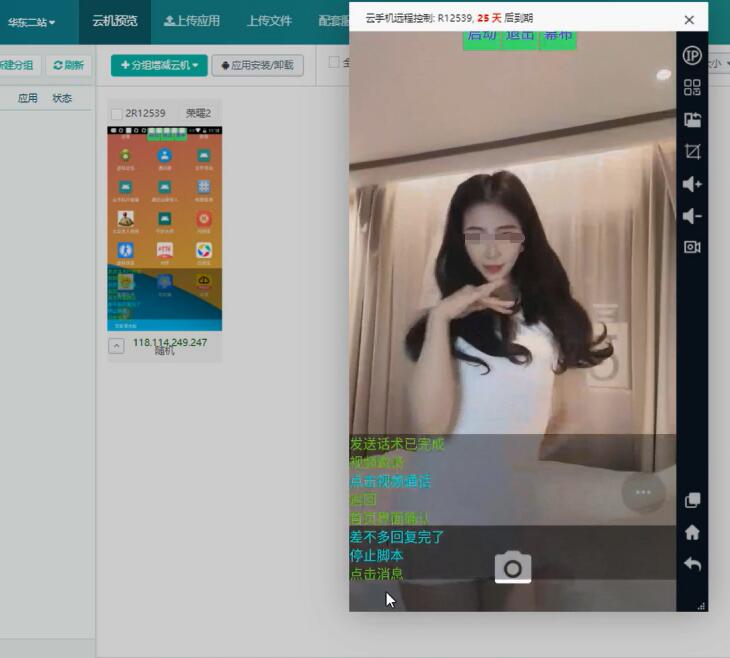Click log line 点击视频通话
Image resolution: width=730 pixels, height=658 pixels.
[x=390, y=481]
